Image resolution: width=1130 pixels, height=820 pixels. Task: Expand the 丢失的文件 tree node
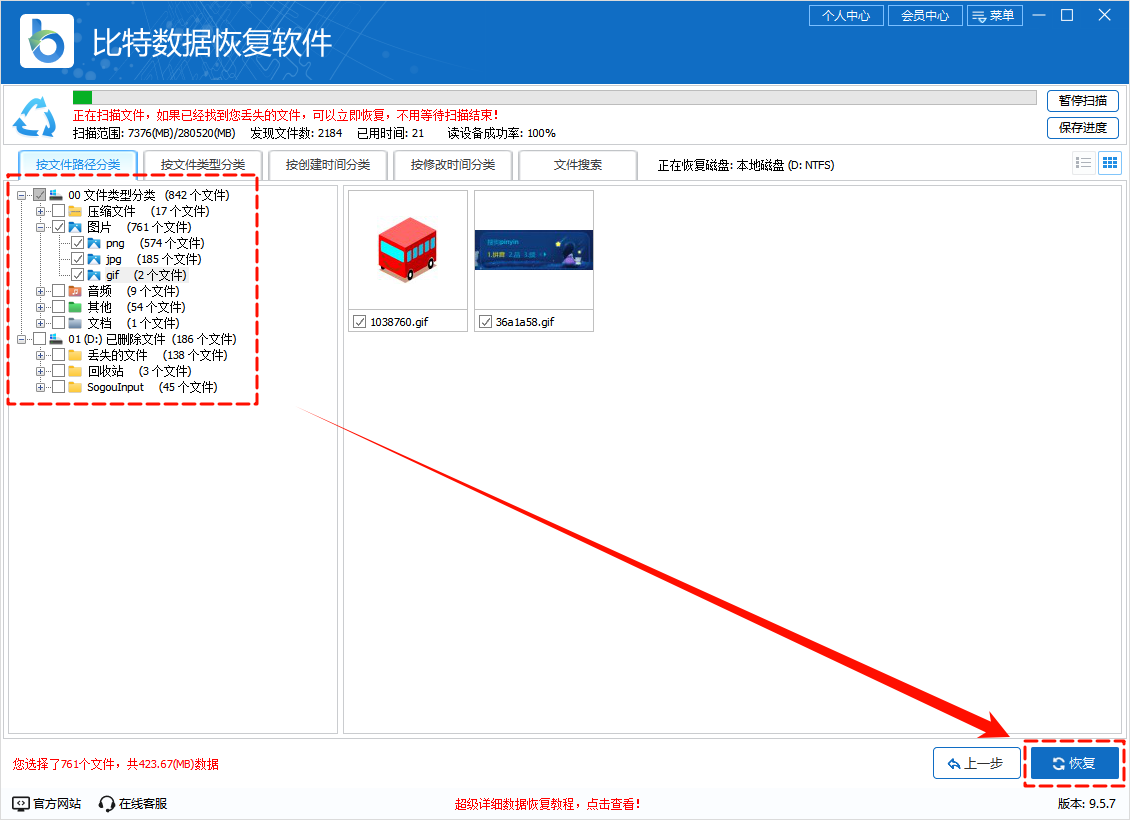(40, 355)
